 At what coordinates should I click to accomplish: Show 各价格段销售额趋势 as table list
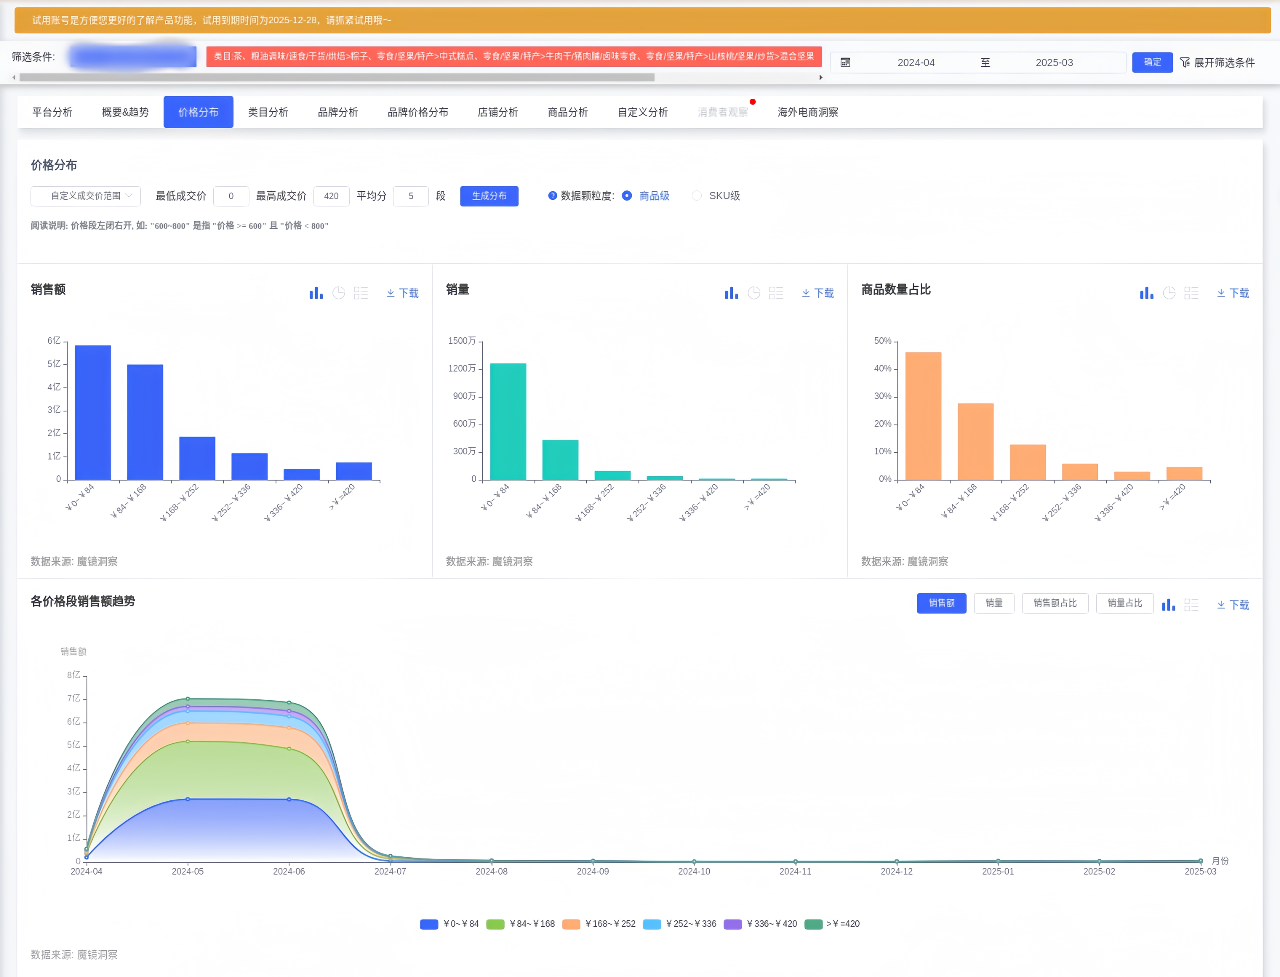click(x=1191, y=605)
